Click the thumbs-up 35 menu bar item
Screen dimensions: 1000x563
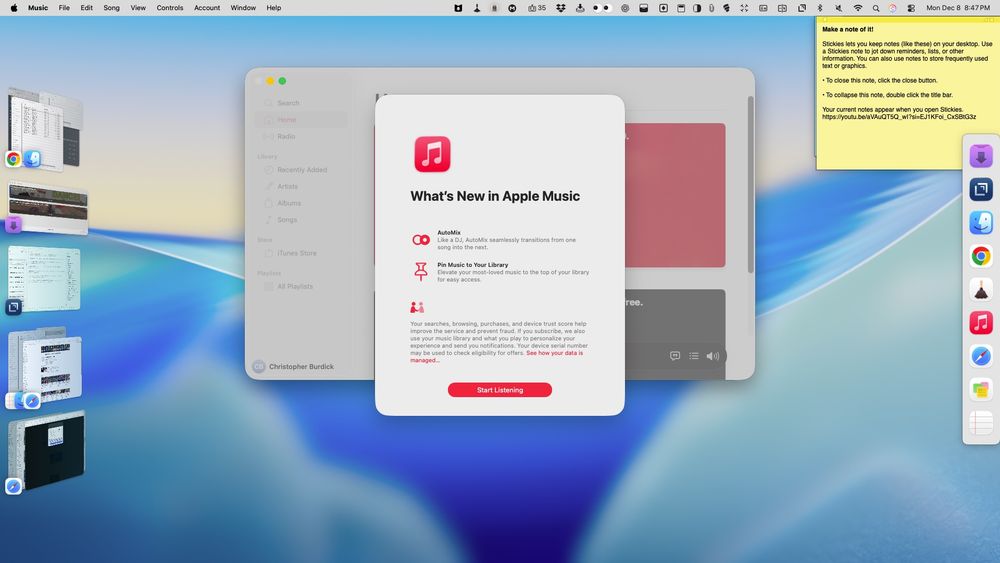point(537,8)
